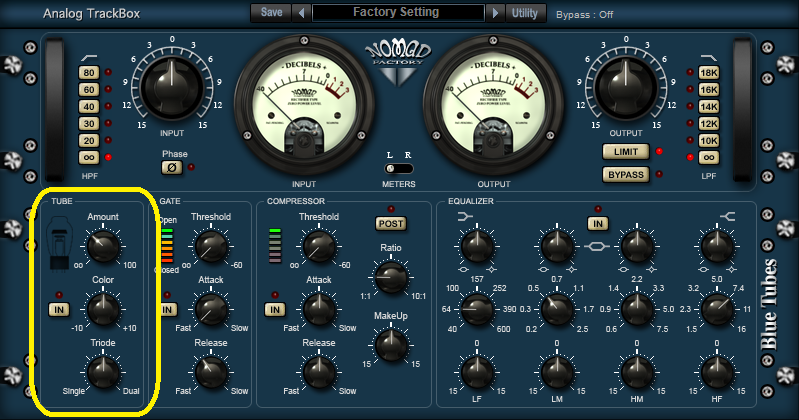Image resolution: width=799 pixels, height=420 pixels.
Task: Toggle the Compressor IN button
Action: pos(275,309)
